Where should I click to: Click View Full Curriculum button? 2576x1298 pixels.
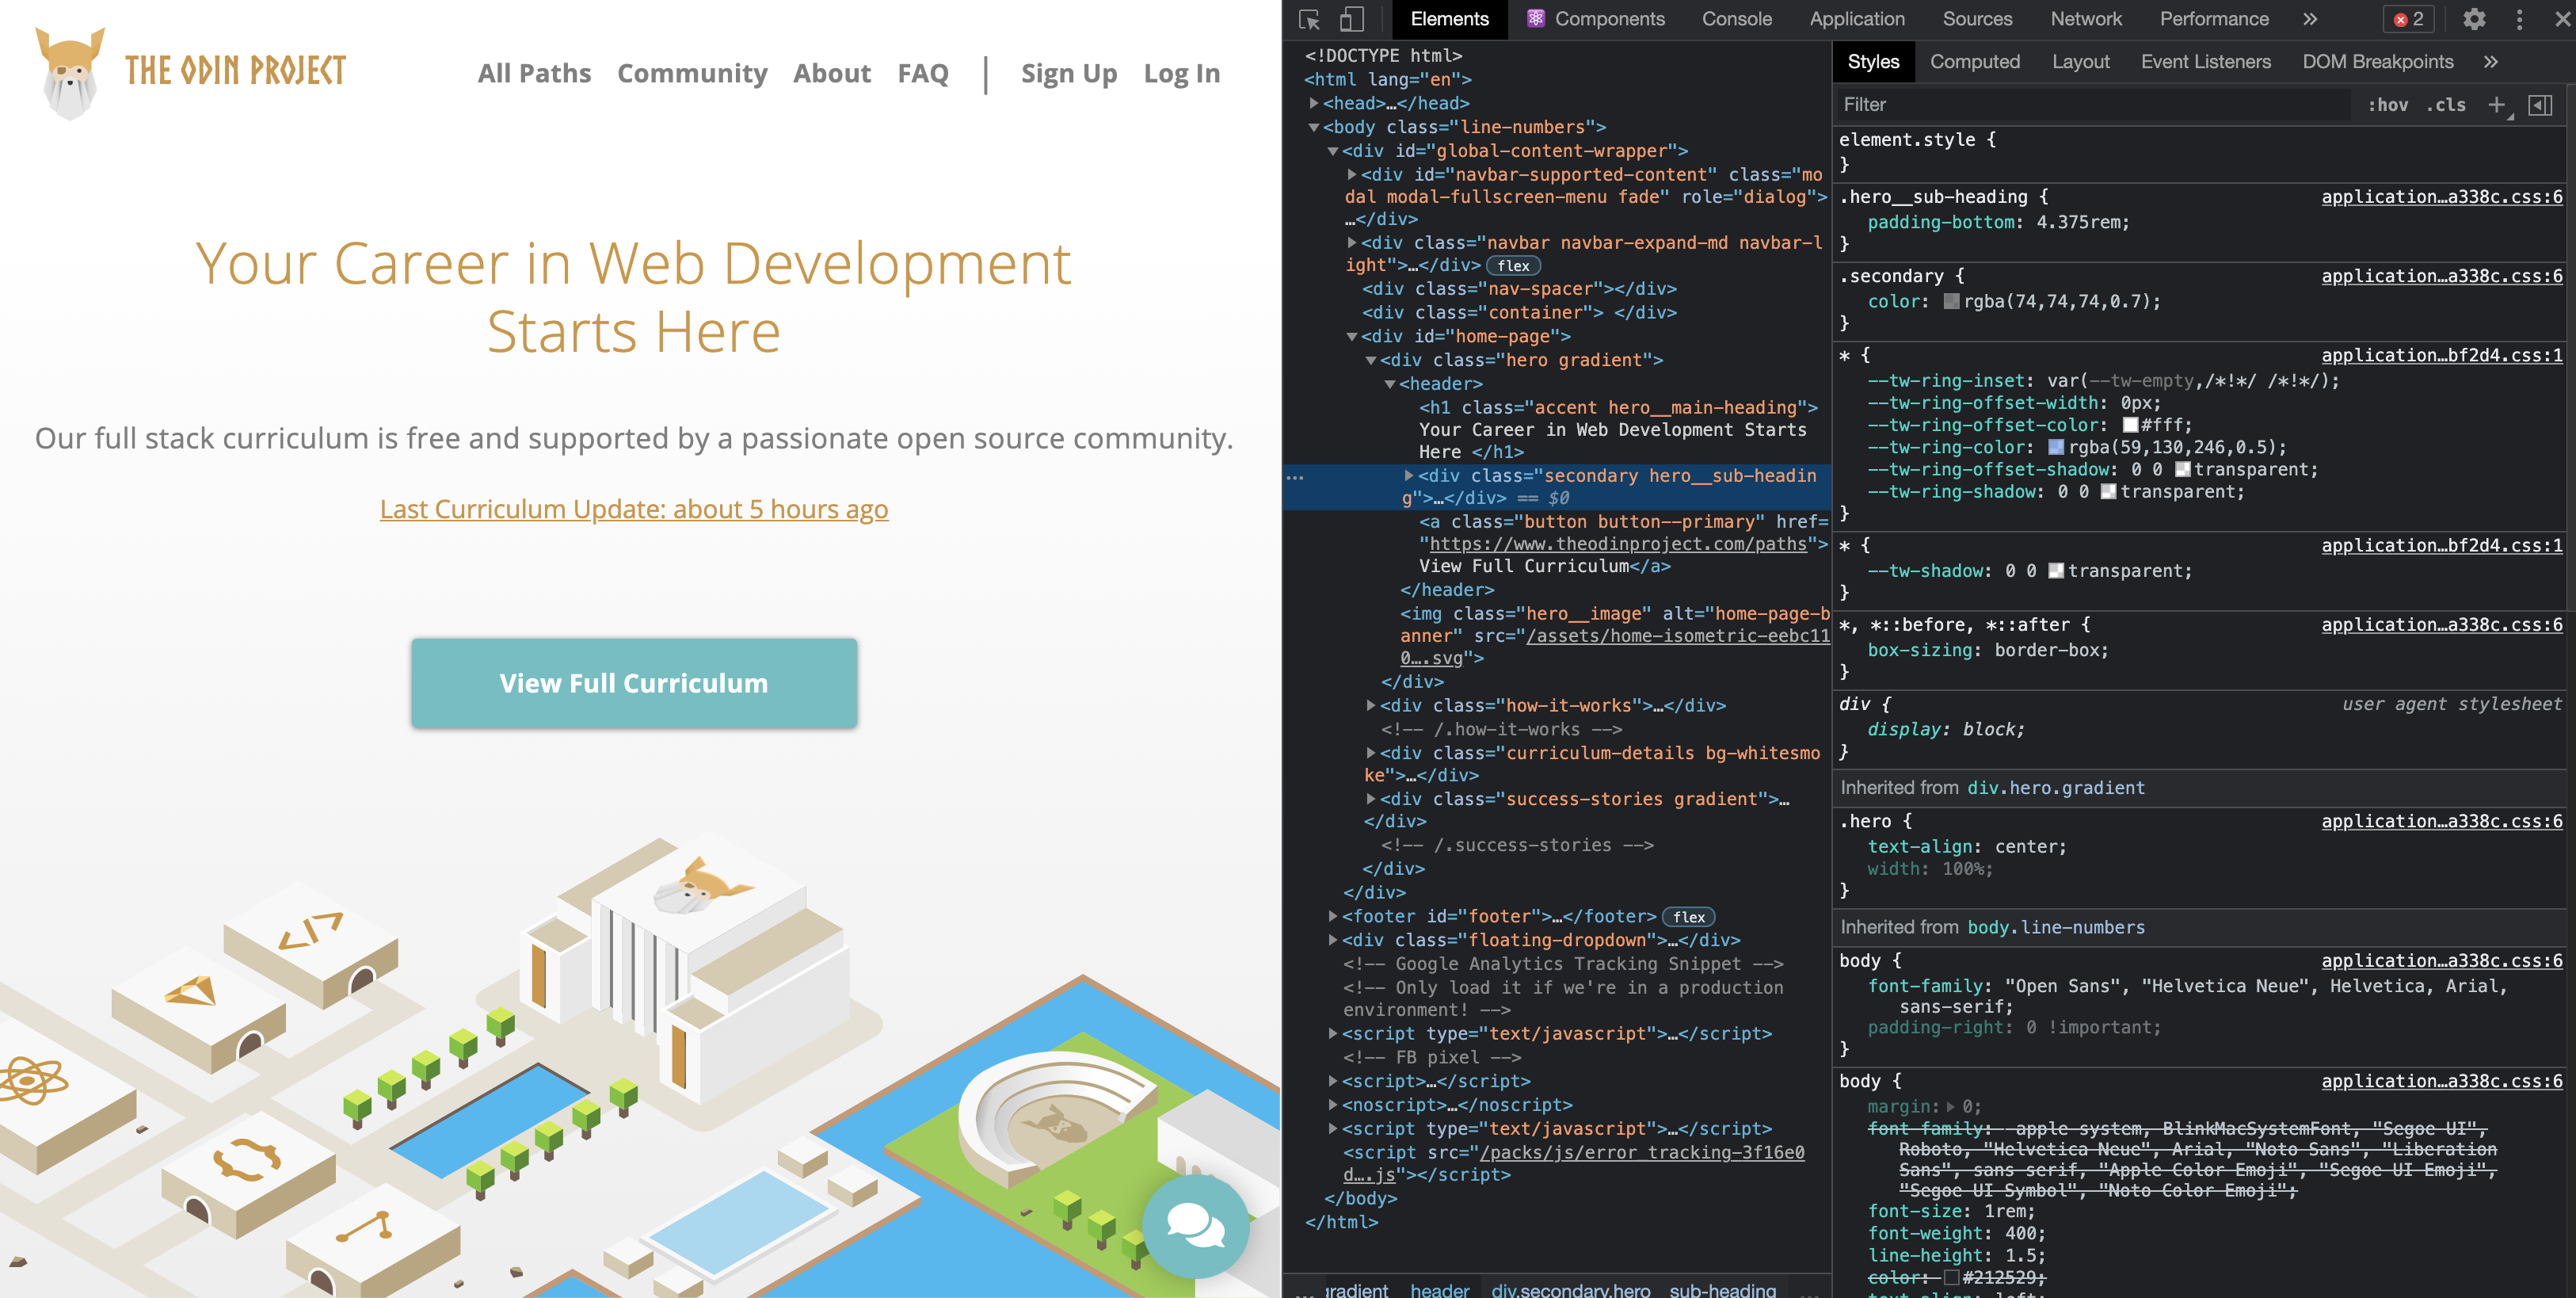click(633, 683)
